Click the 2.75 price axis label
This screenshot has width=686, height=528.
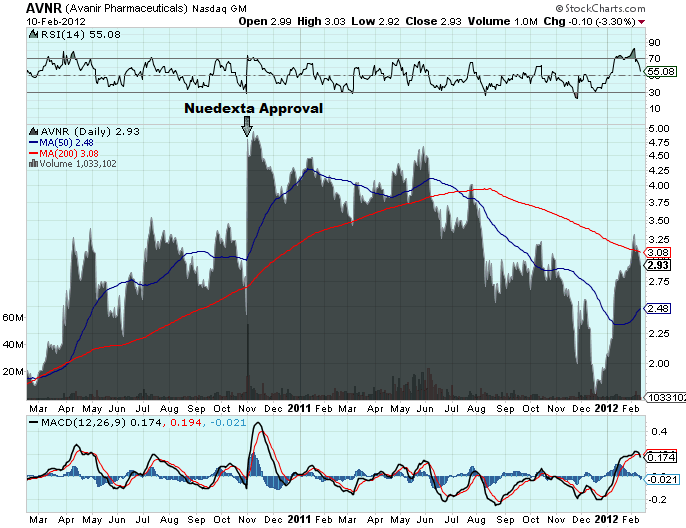(659, 282)
